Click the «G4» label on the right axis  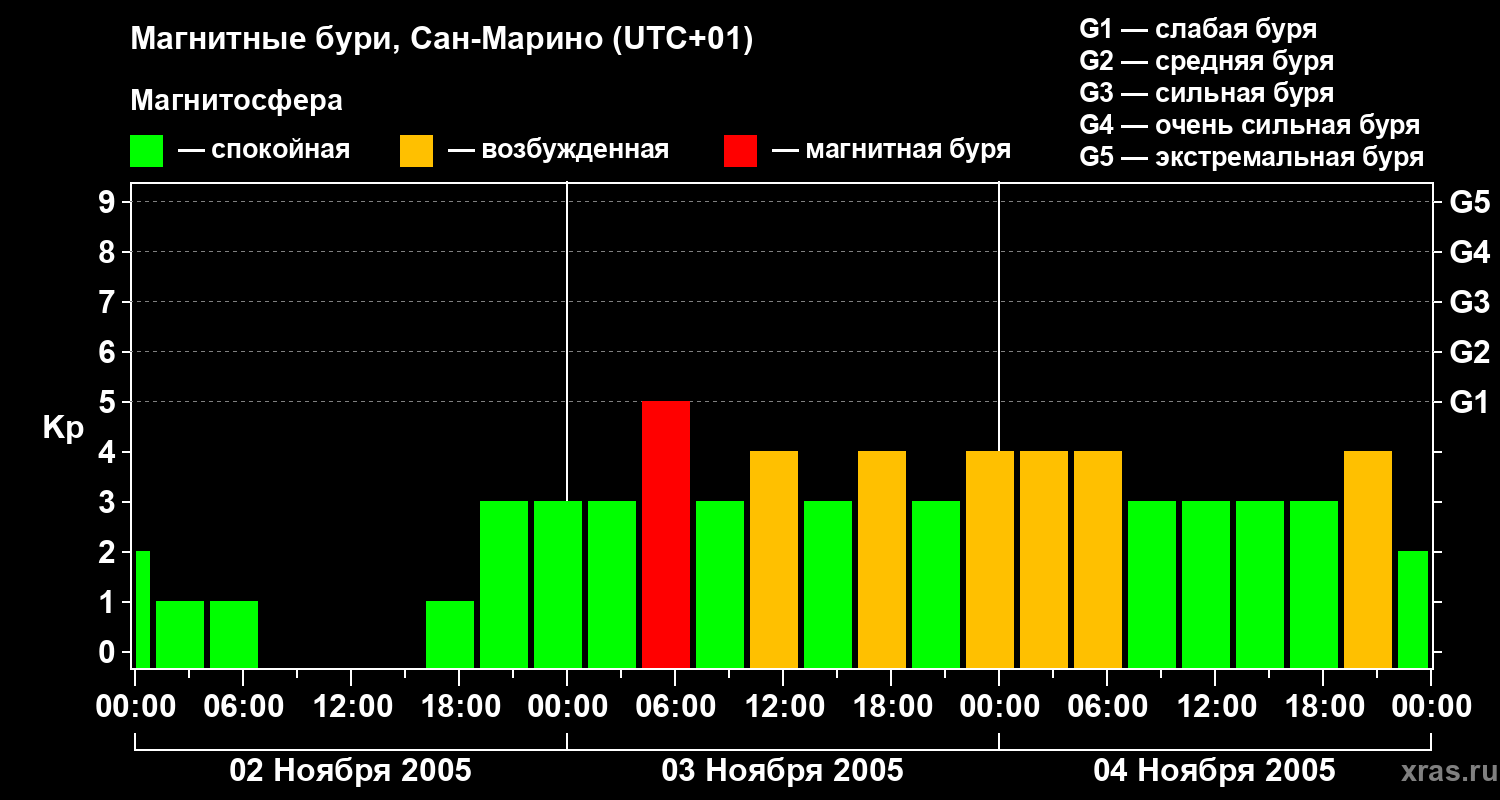pyautogui.click(x=1469, y=252)
